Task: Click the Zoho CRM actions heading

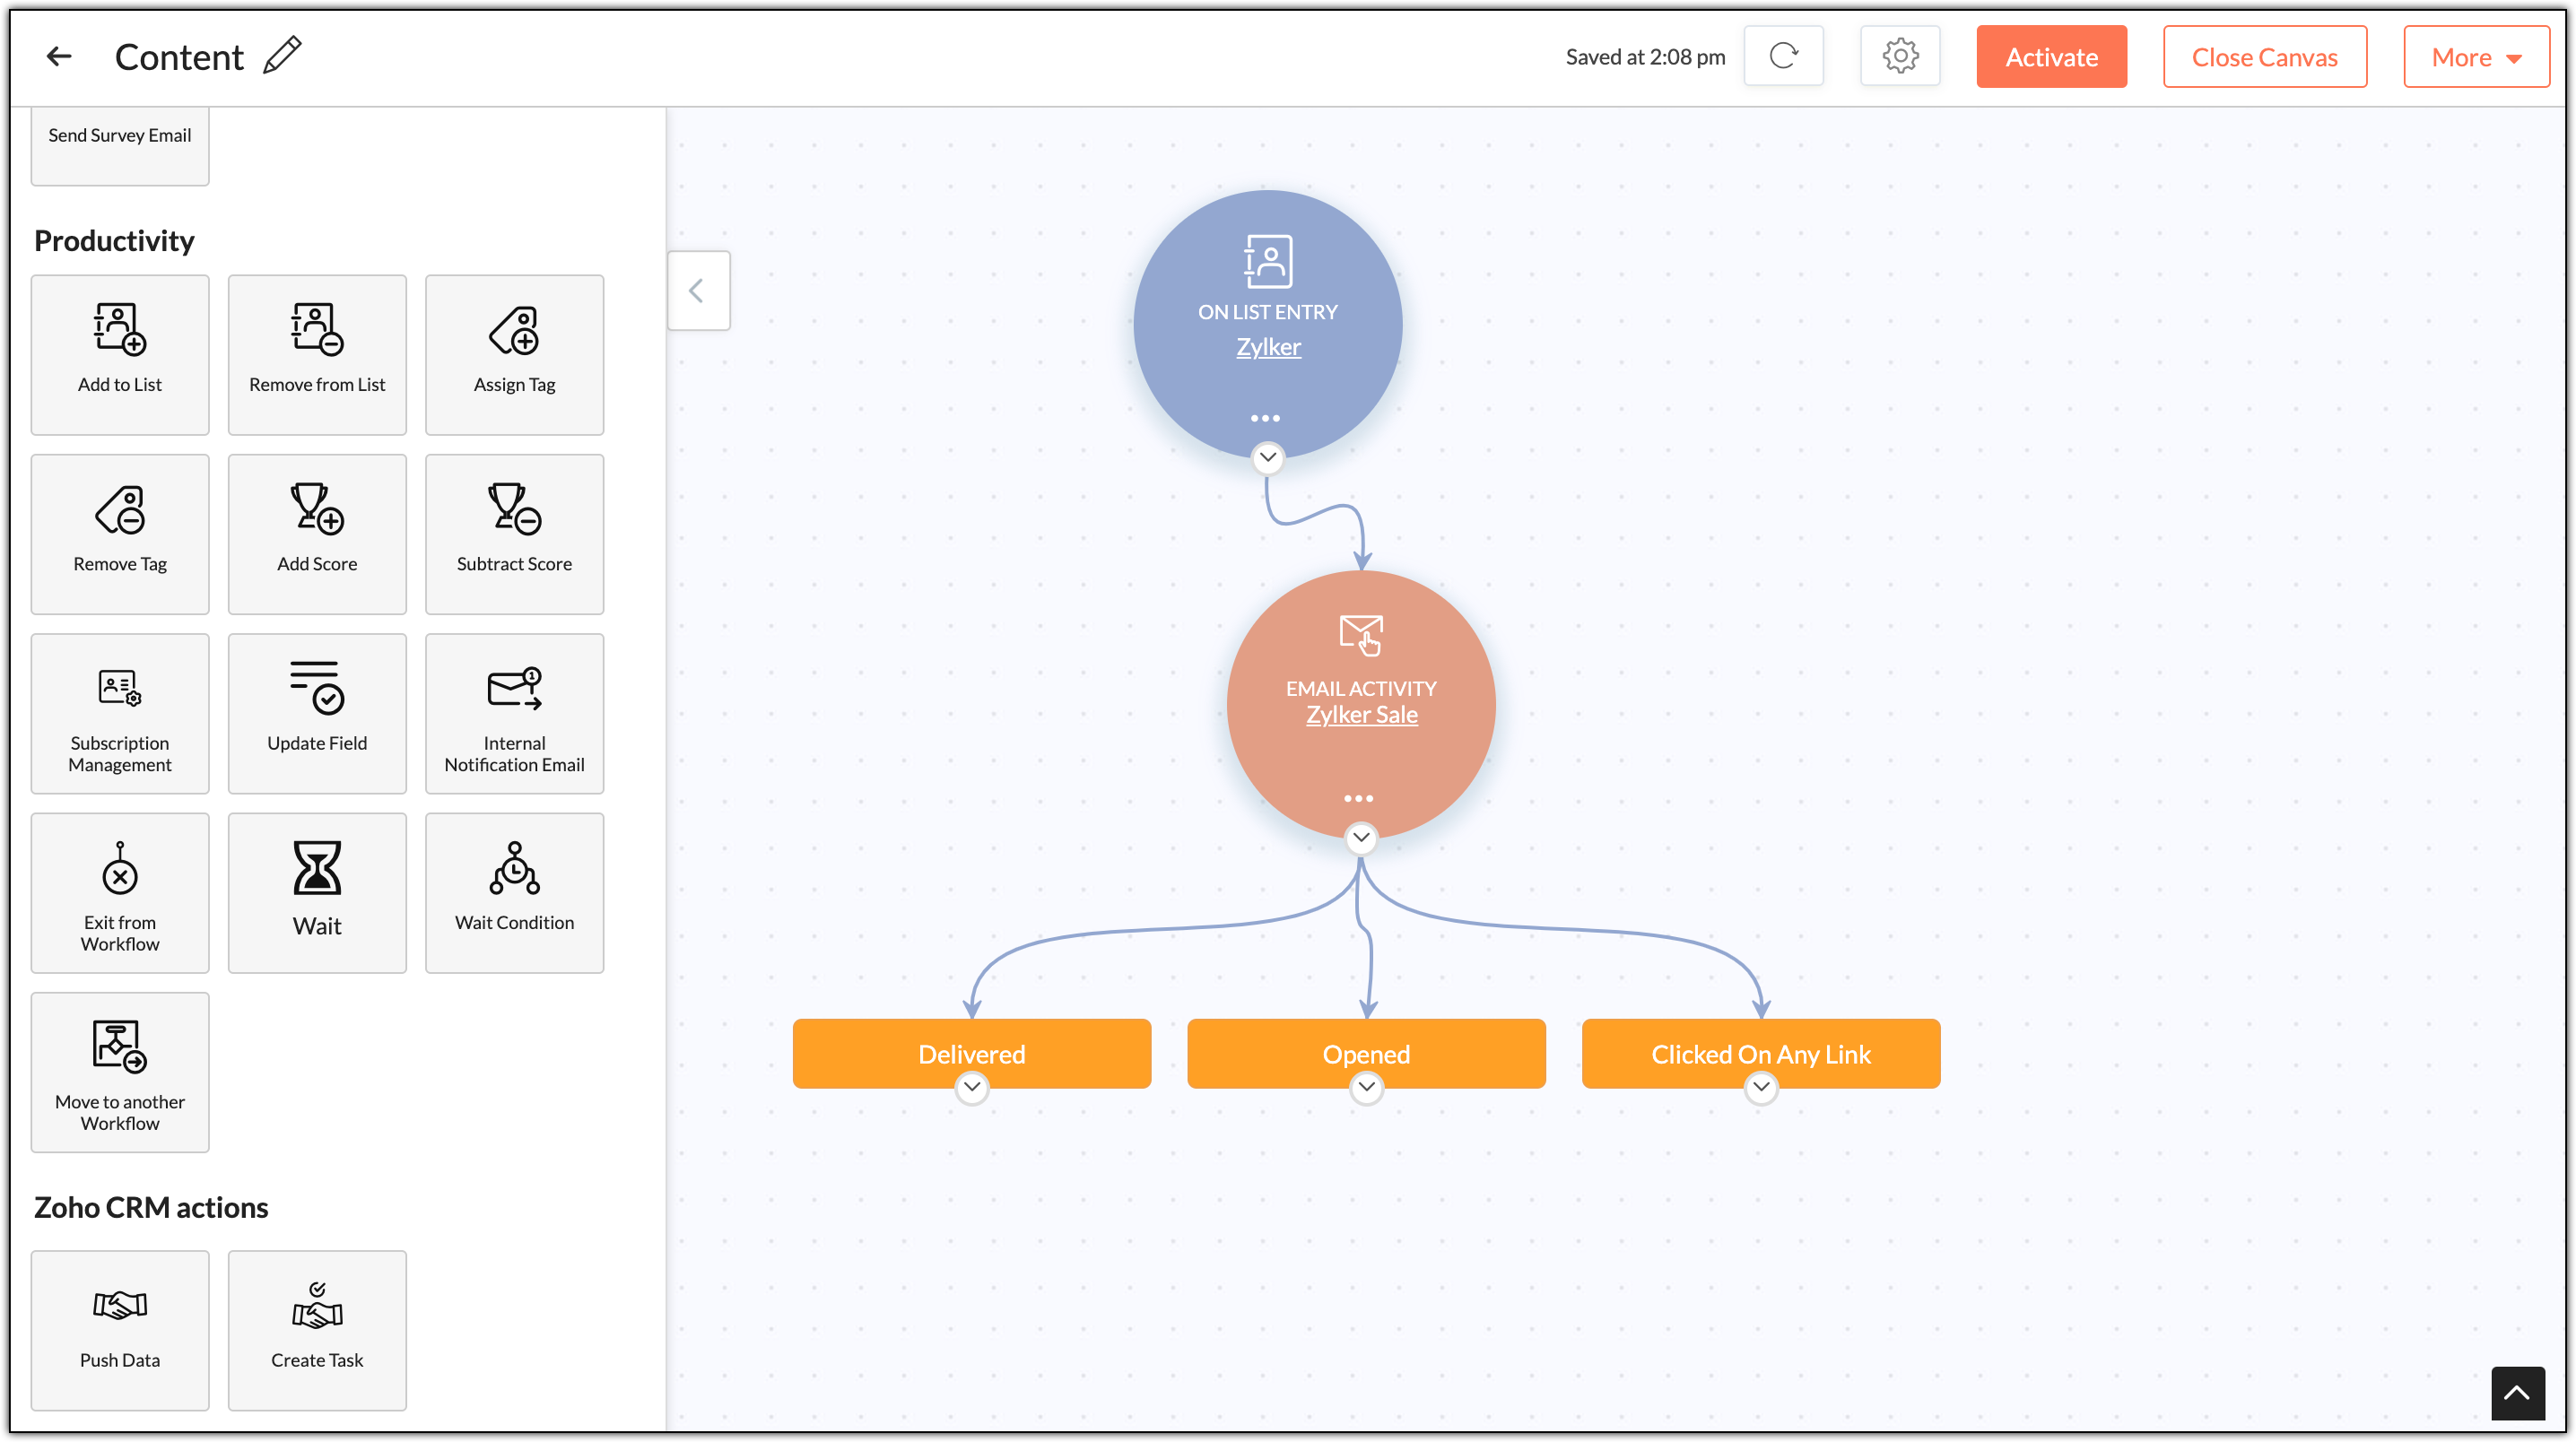Action: coord(151,1207)
